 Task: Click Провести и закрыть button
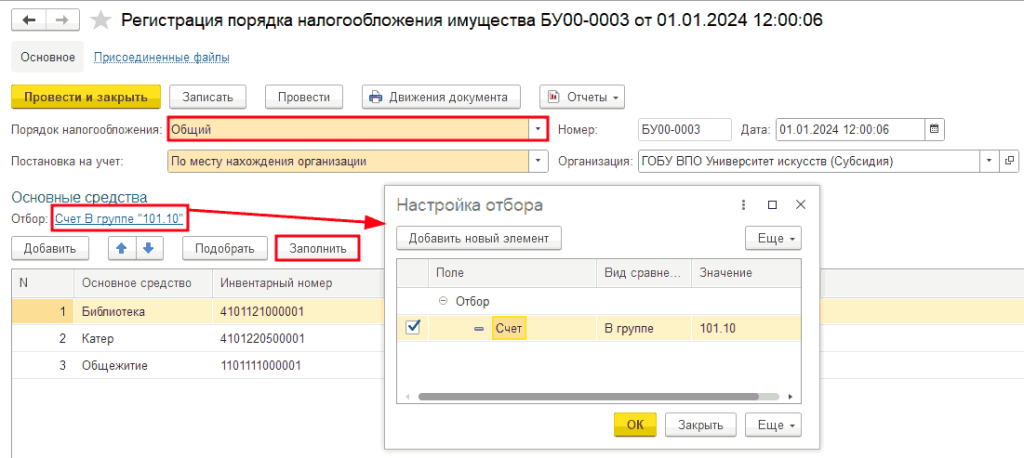pos(86,97)
